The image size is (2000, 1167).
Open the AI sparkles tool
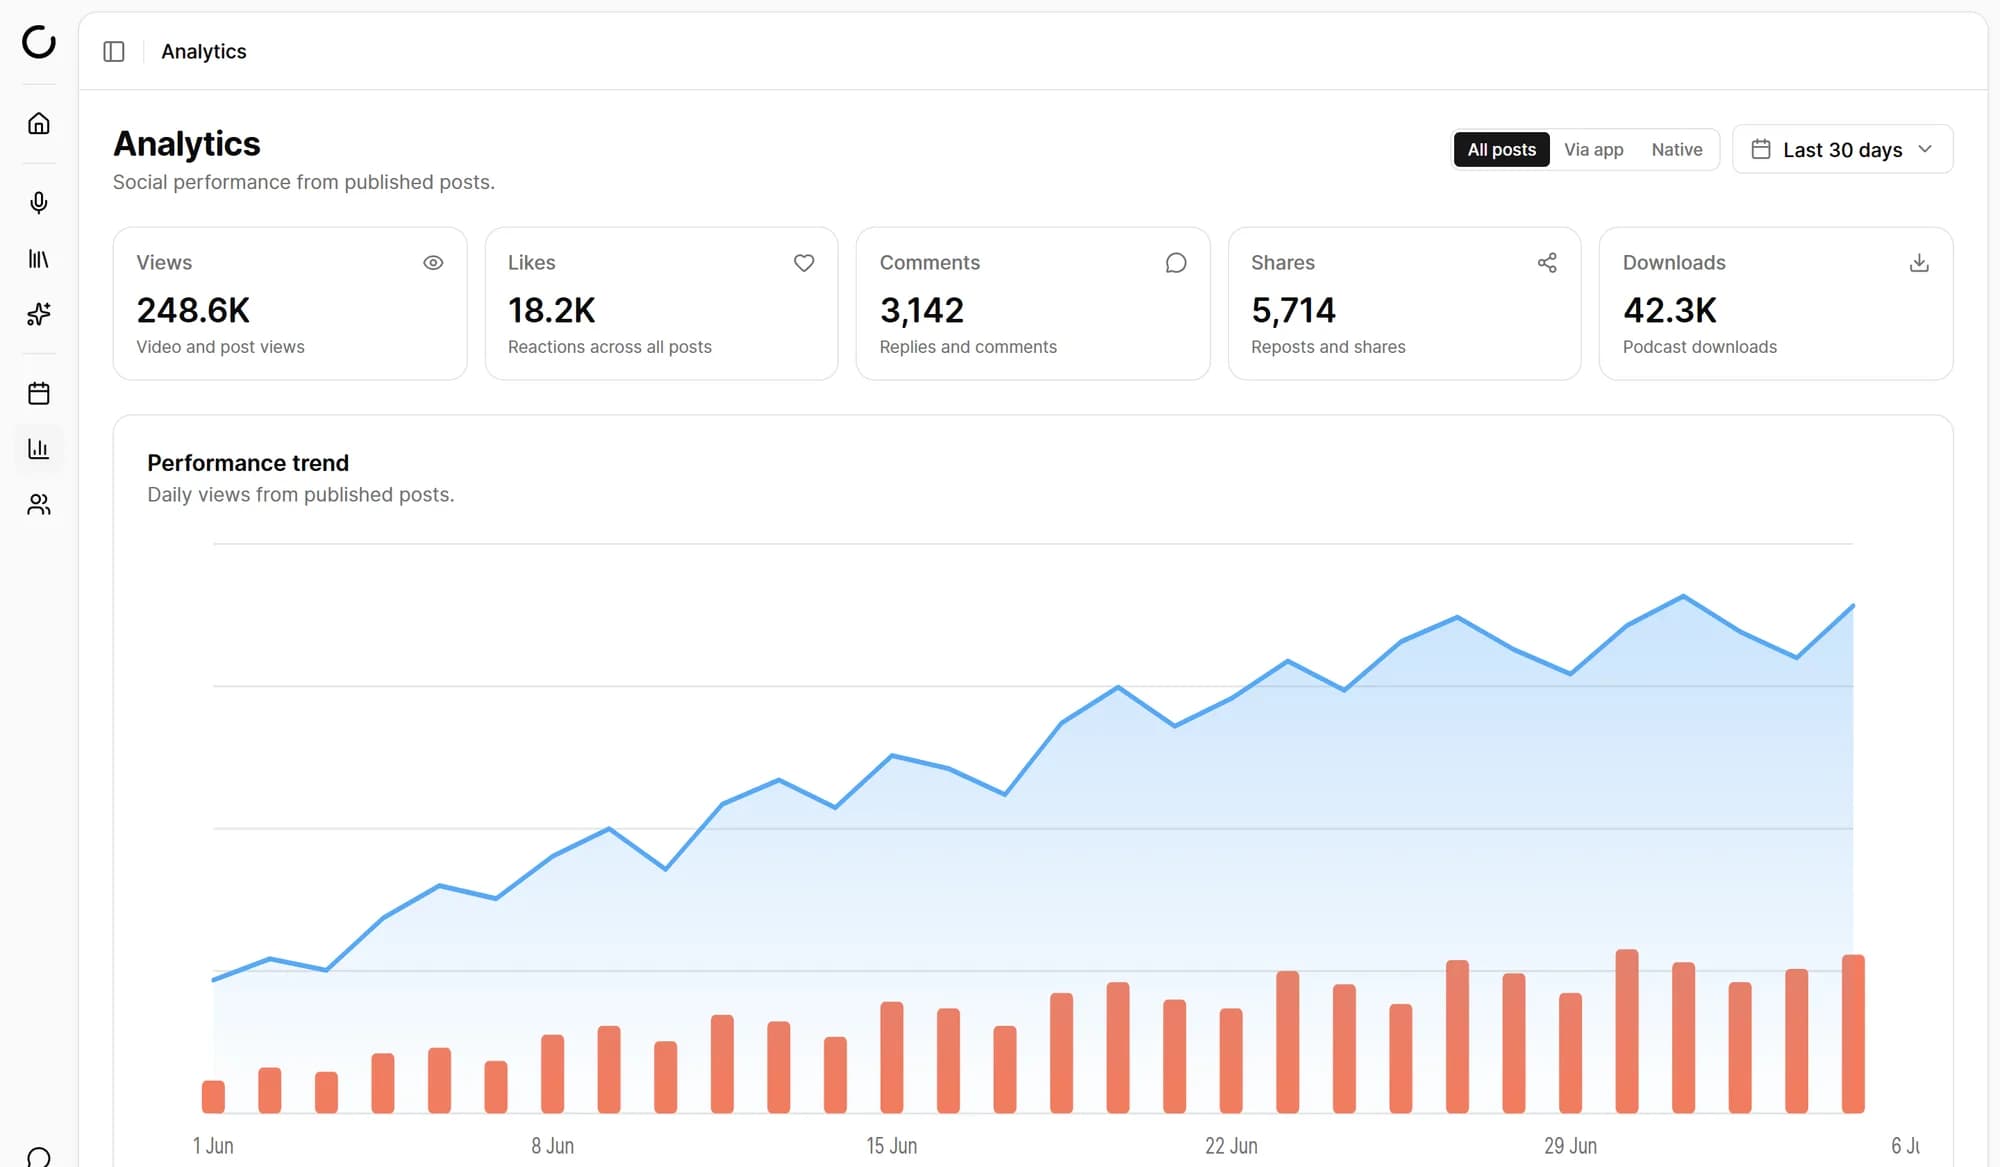click(x=39, y=314)
